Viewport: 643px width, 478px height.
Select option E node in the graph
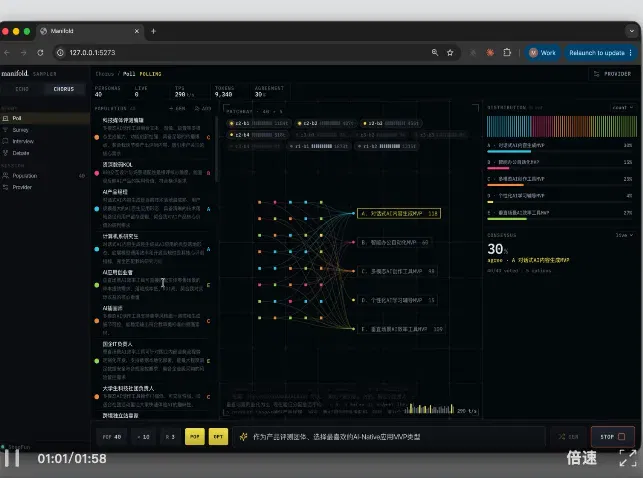pyautogui.click(x=402, y=329)
